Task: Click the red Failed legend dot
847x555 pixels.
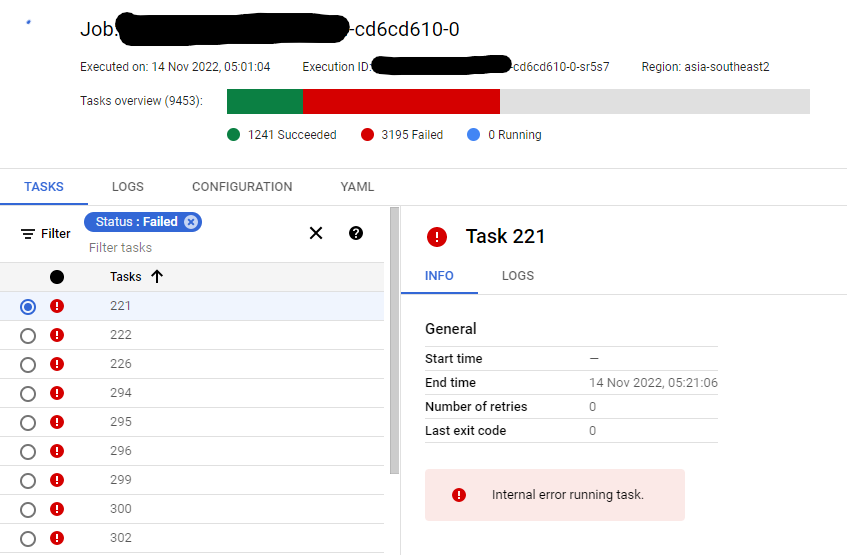Action: [x=367, y=135]
